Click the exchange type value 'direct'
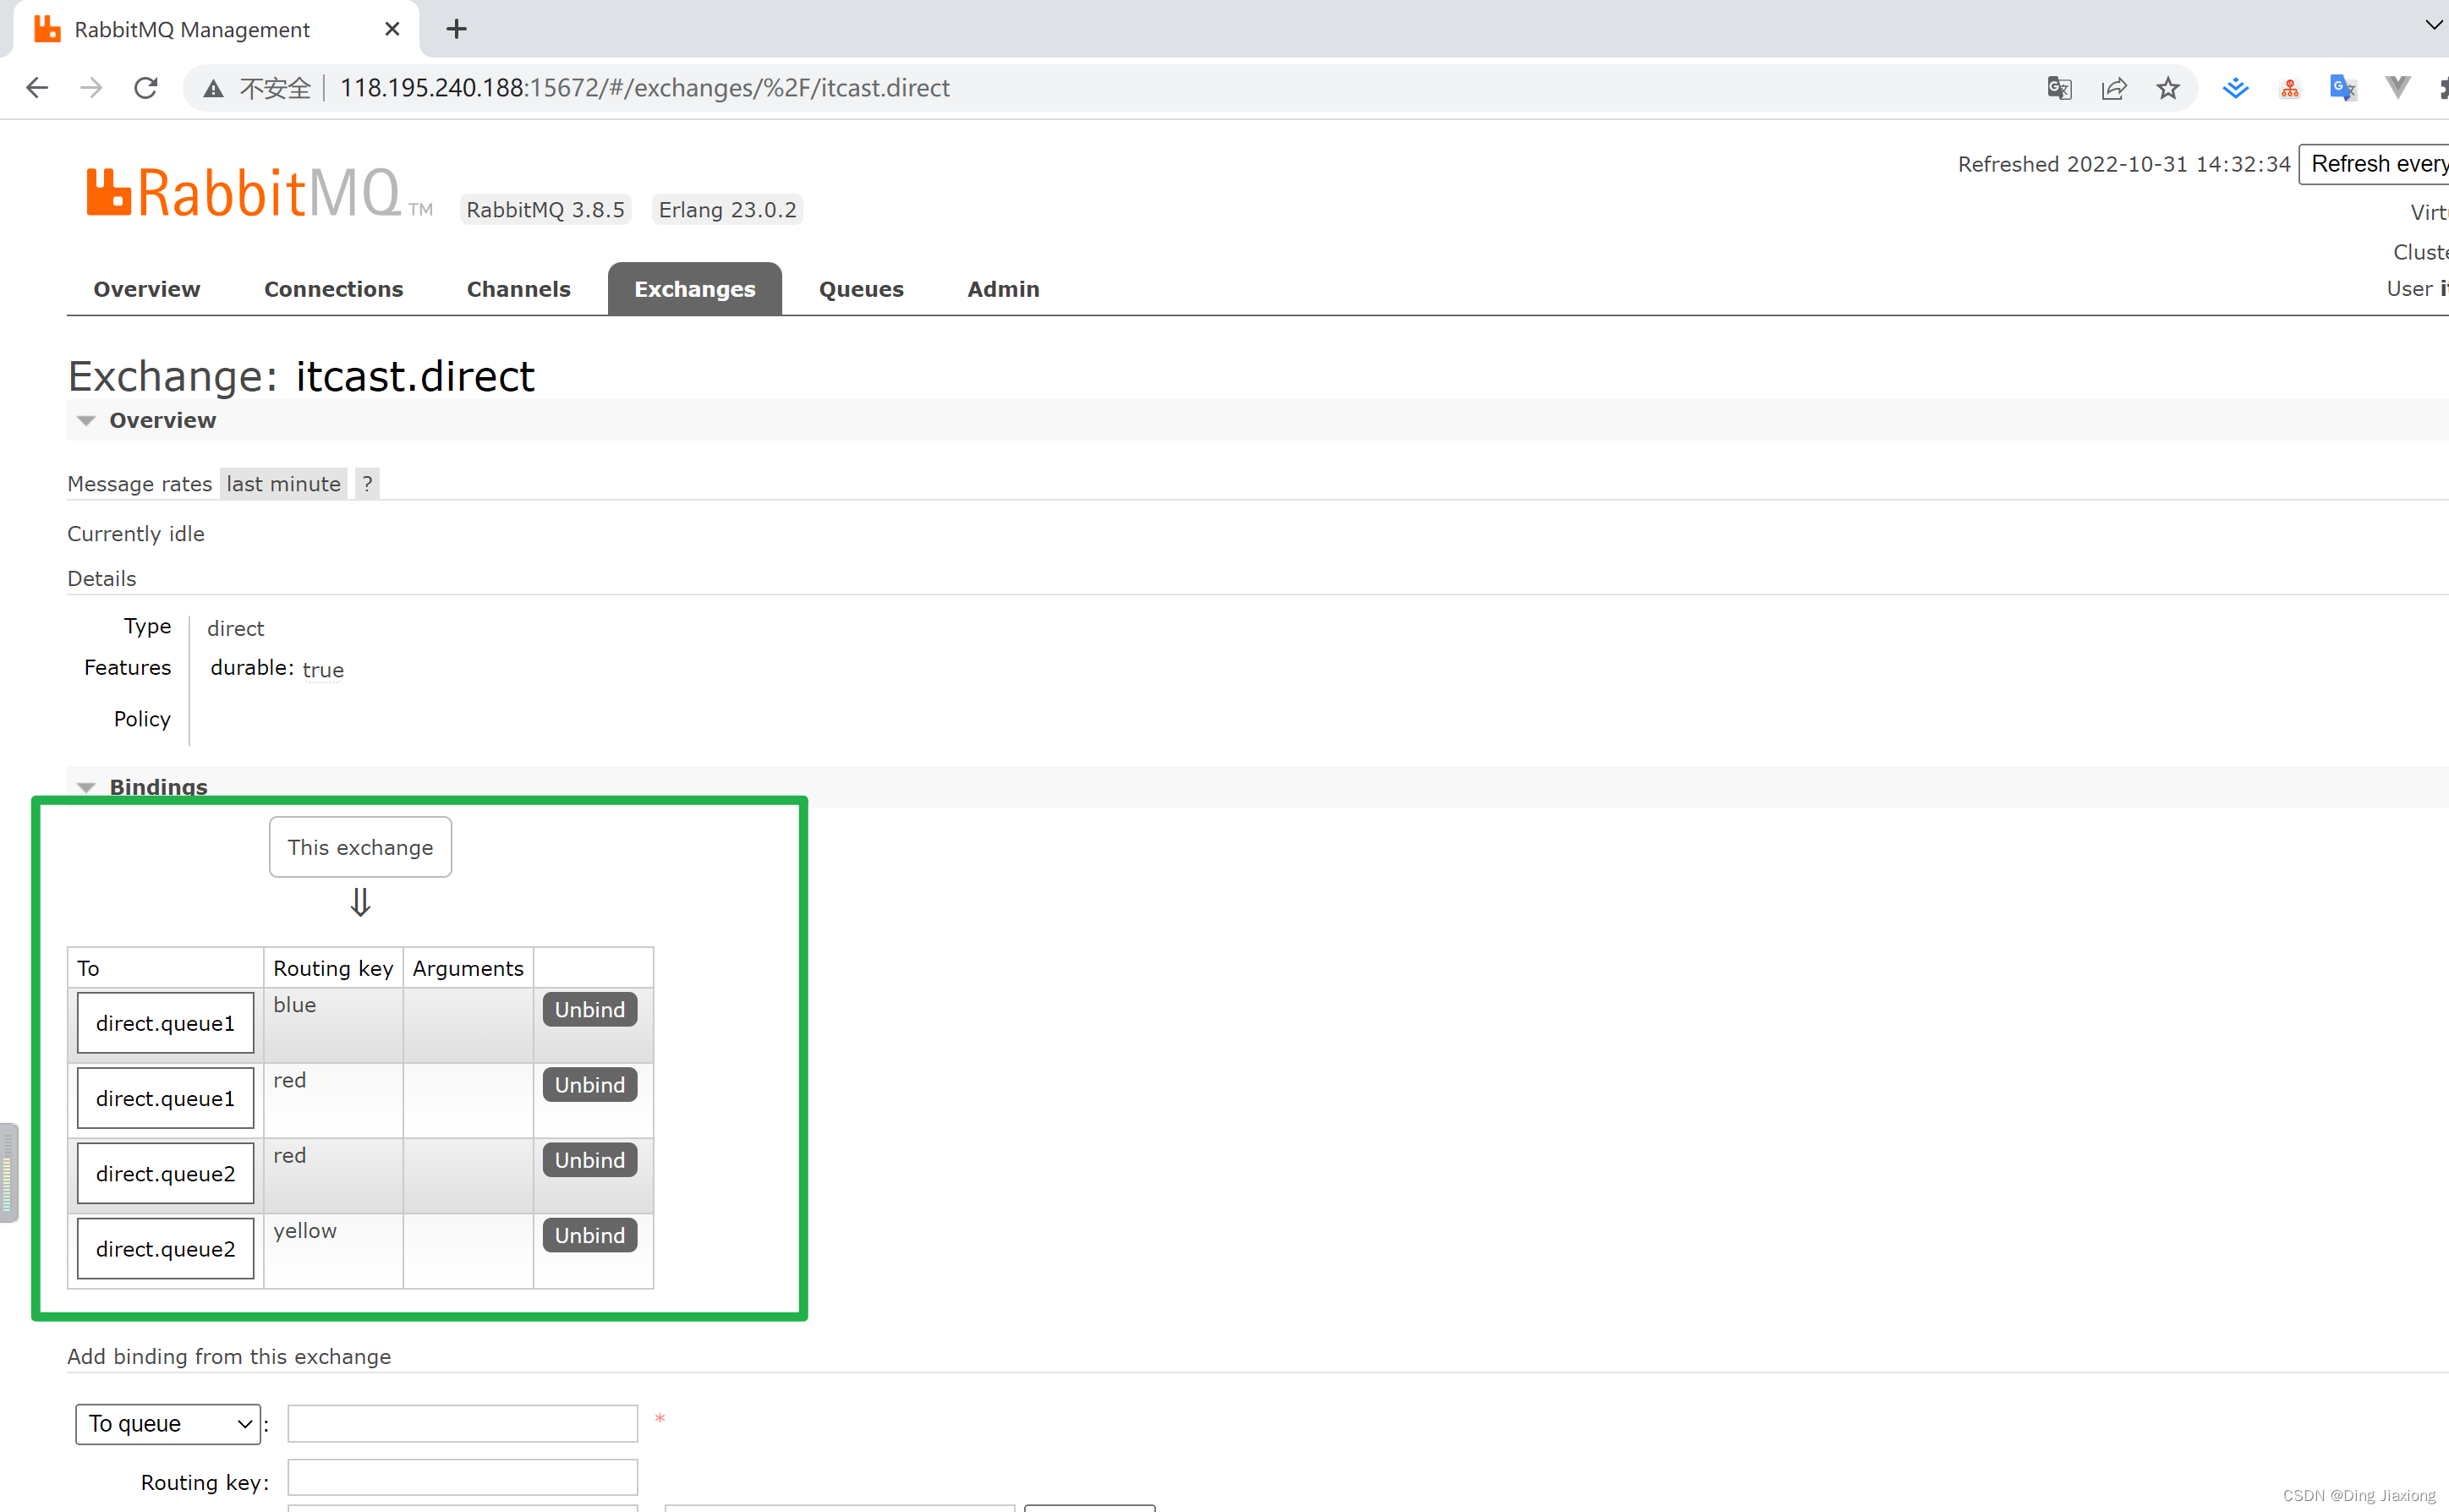 pos(235,628)
